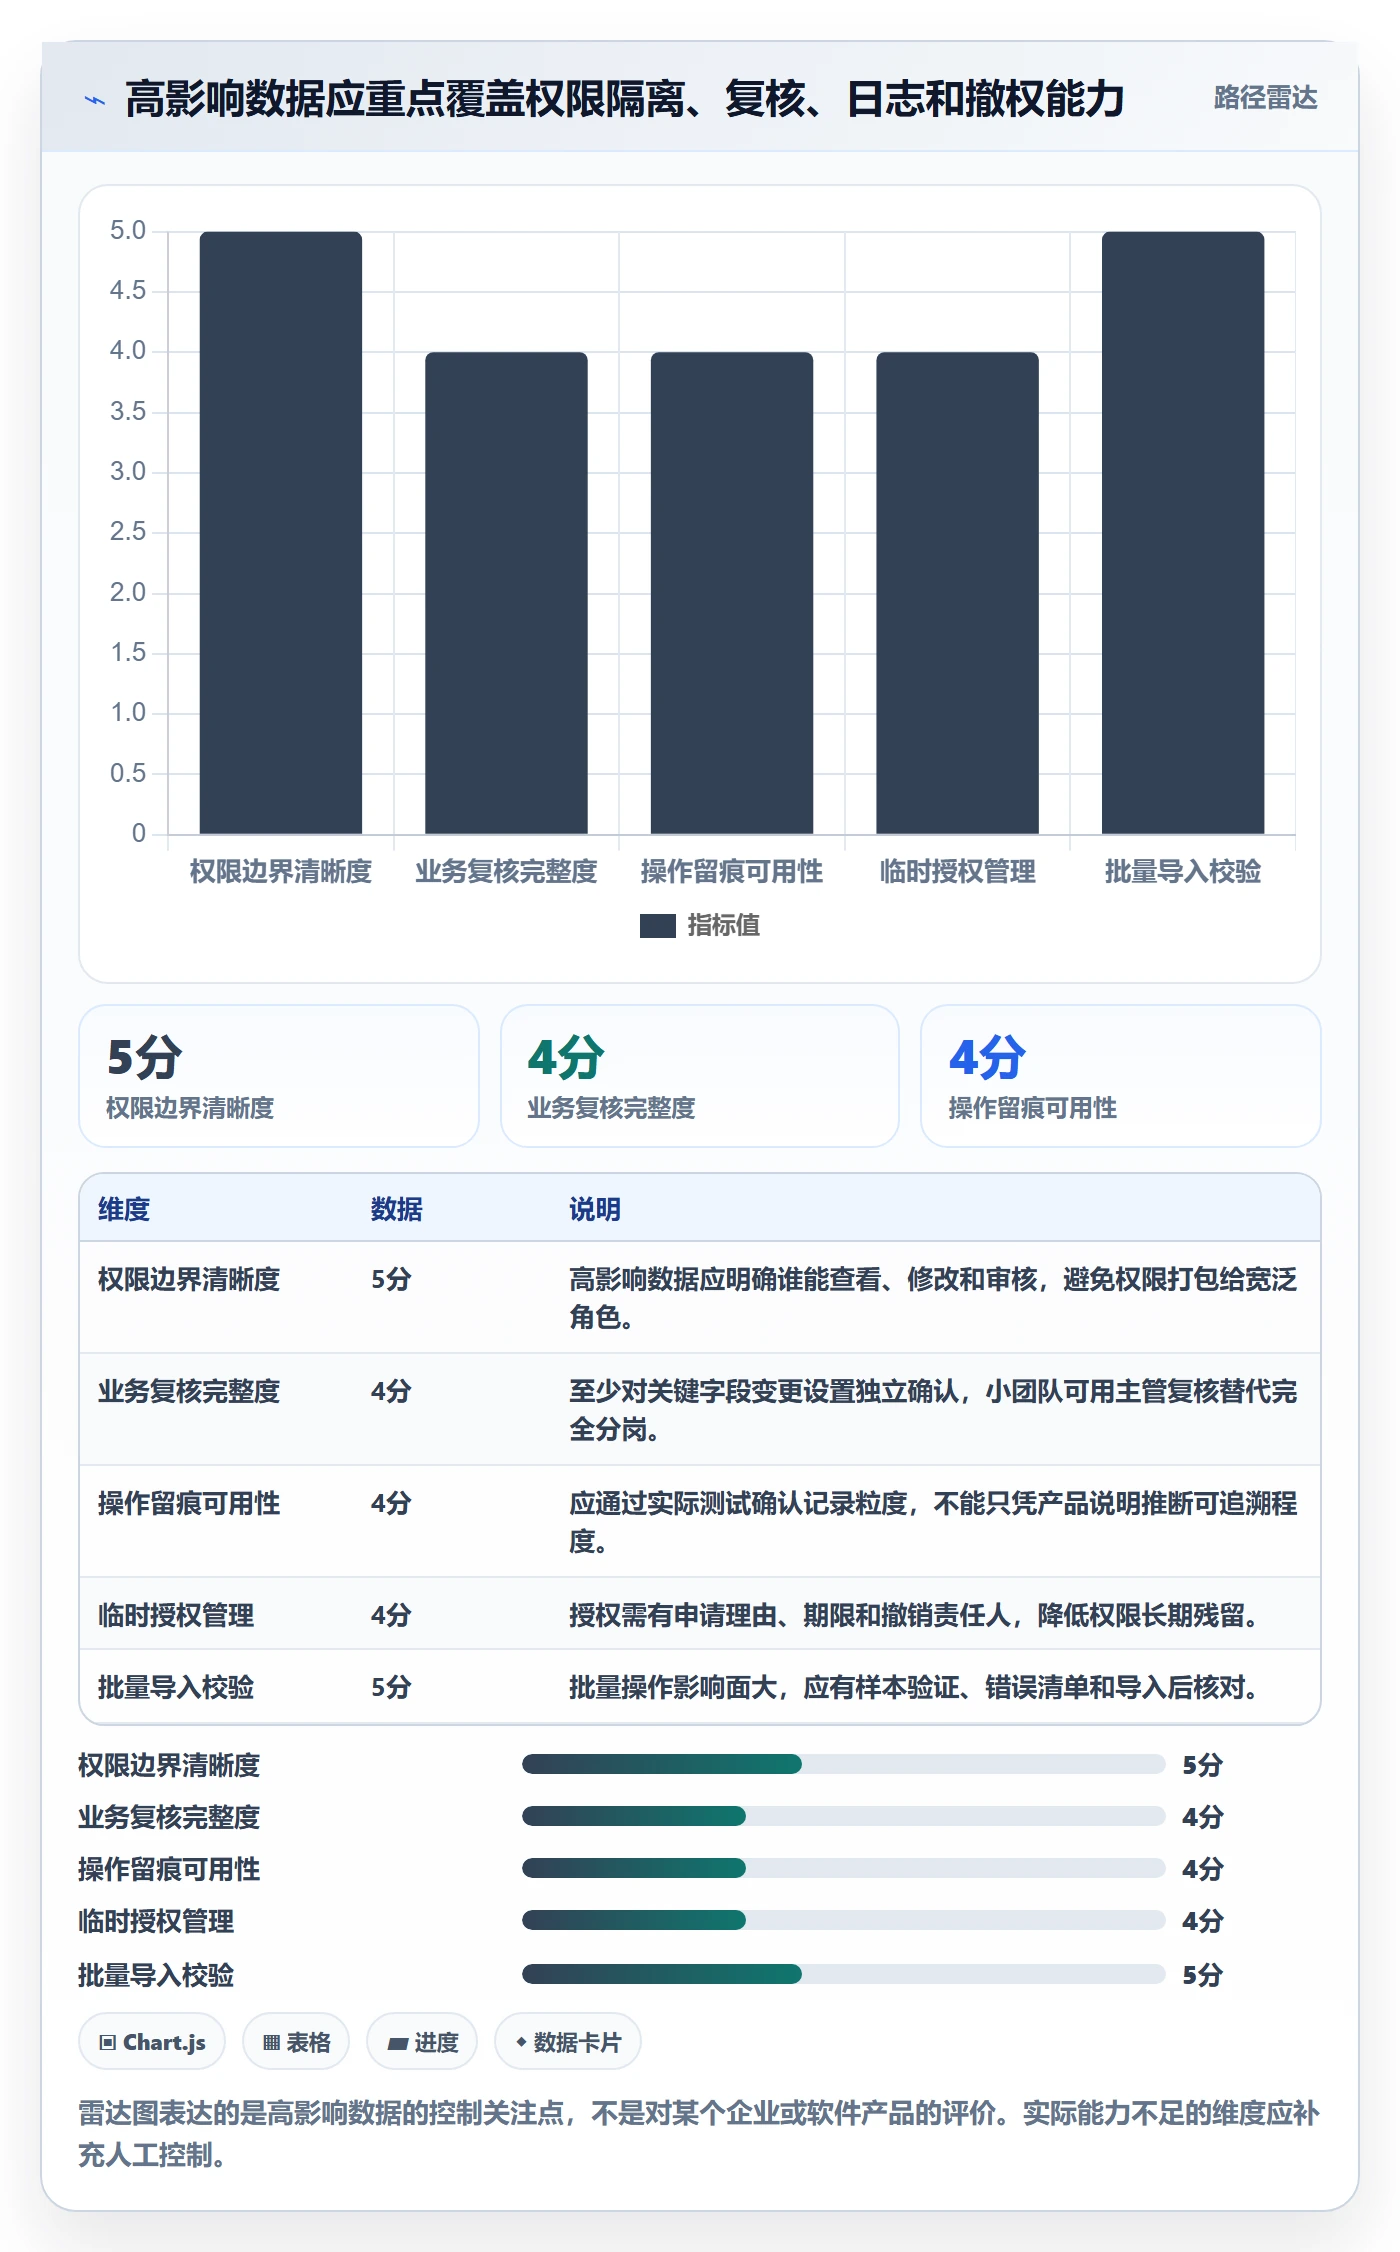Image resolution: width=1400 pixels, height=2252 pixels.
Task: Click the 操作留痕可用性 bar in chart
Action: coord(732,593)
